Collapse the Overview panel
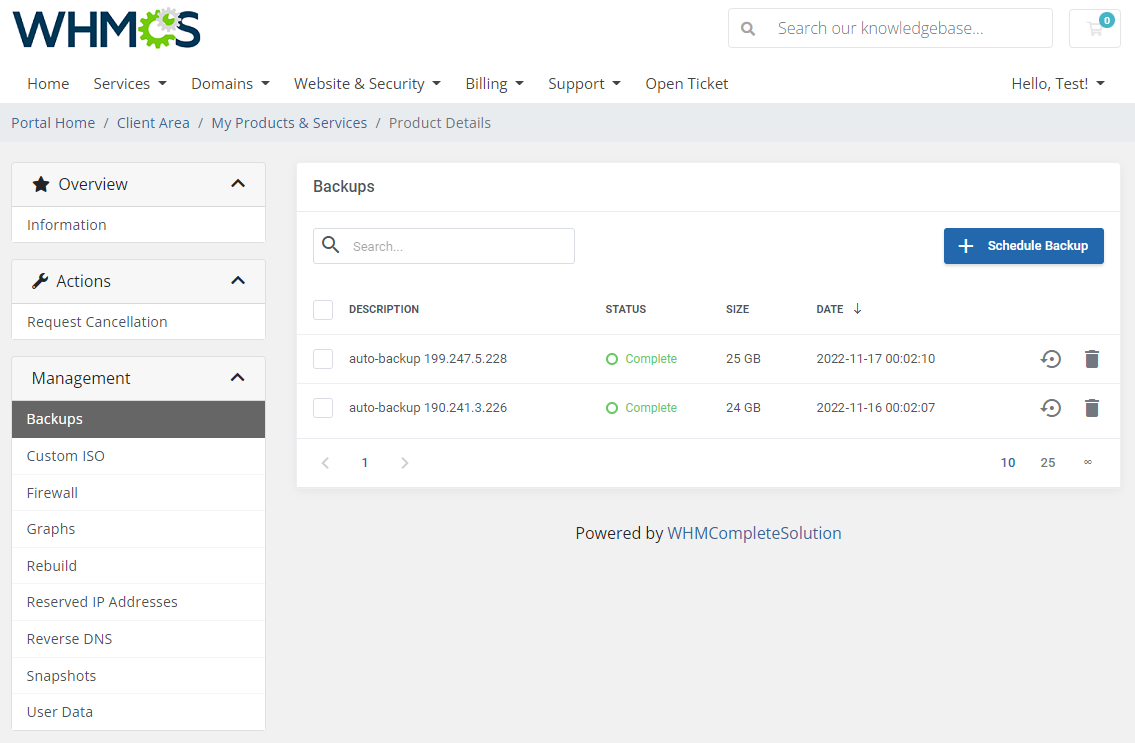The height and width of the screenshot is (743, 1135). [x=238, y=184]
